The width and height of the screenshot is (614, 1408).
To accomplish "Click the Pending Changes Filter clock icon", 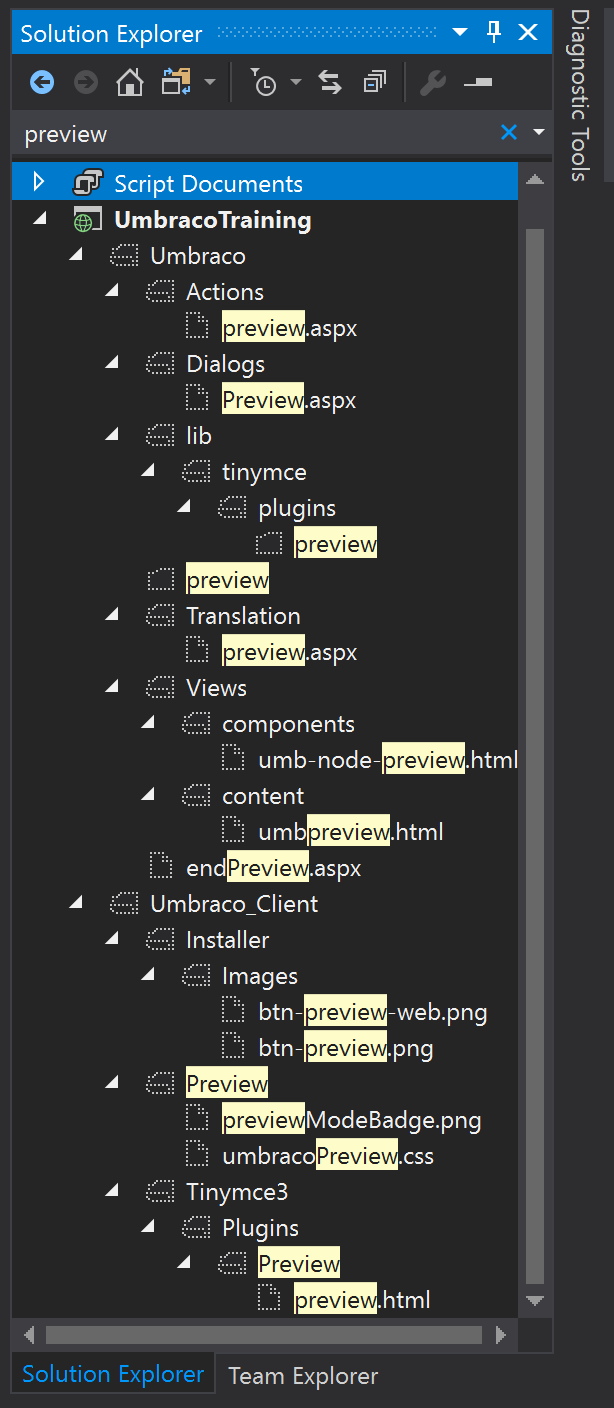I will pyautogui.click(x=263, y=83).
